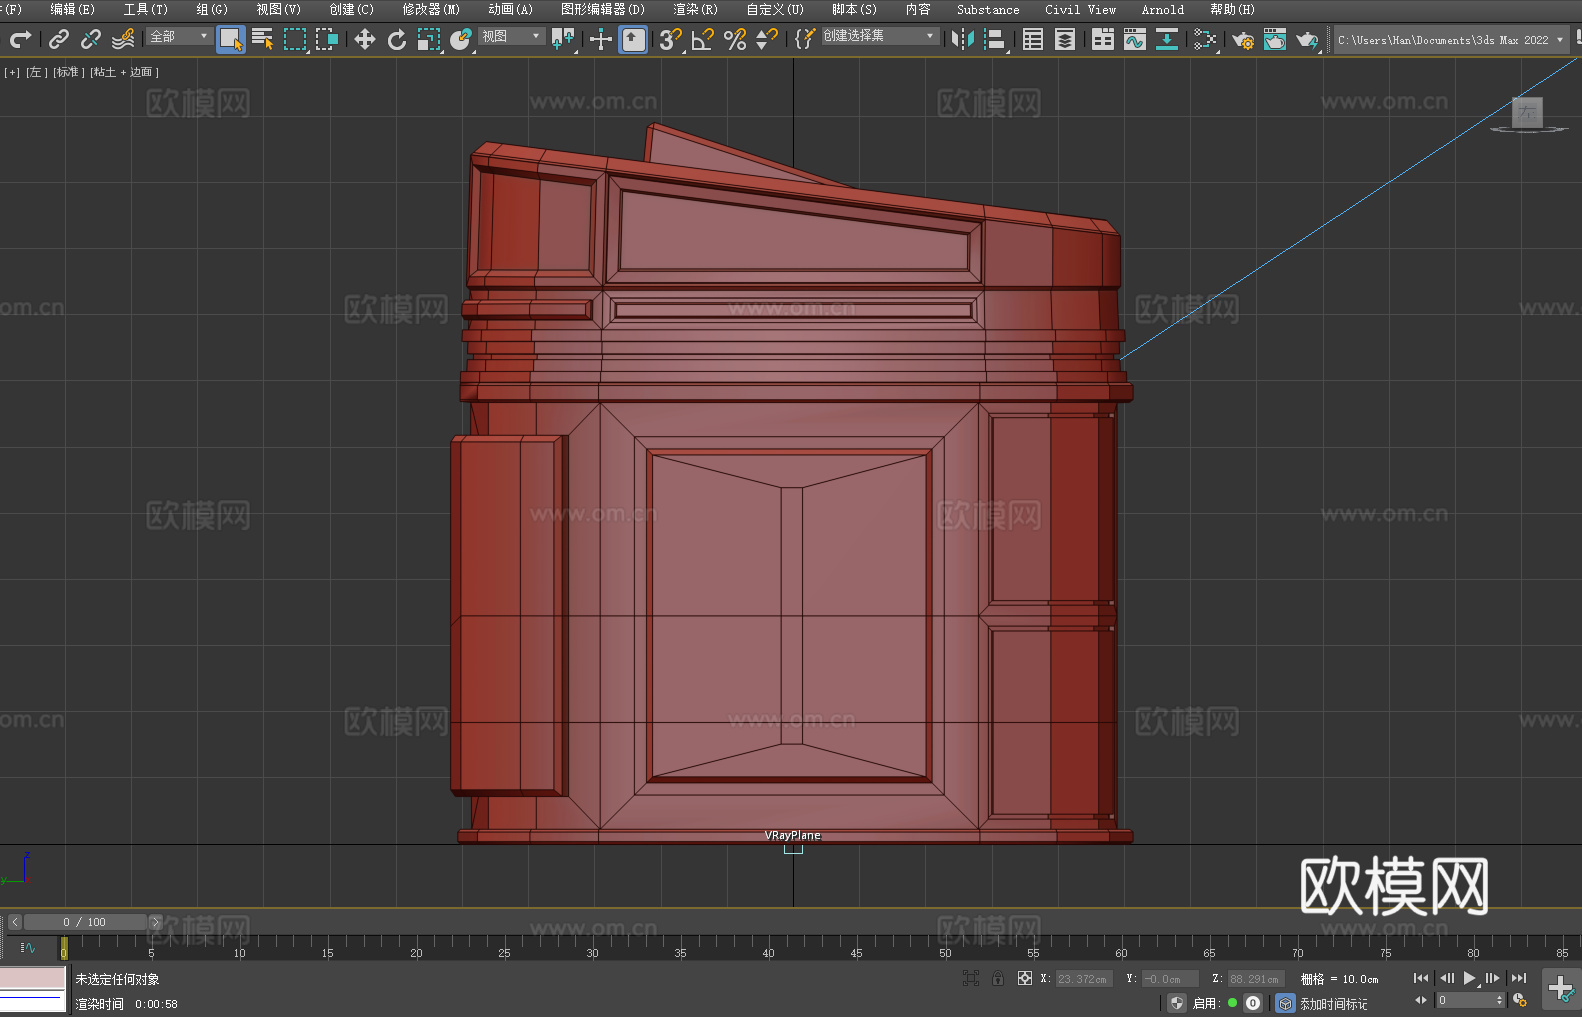1582x1017 pixels.
Task: Expand the project path dropdown
Action: [x=1560, y=40]
